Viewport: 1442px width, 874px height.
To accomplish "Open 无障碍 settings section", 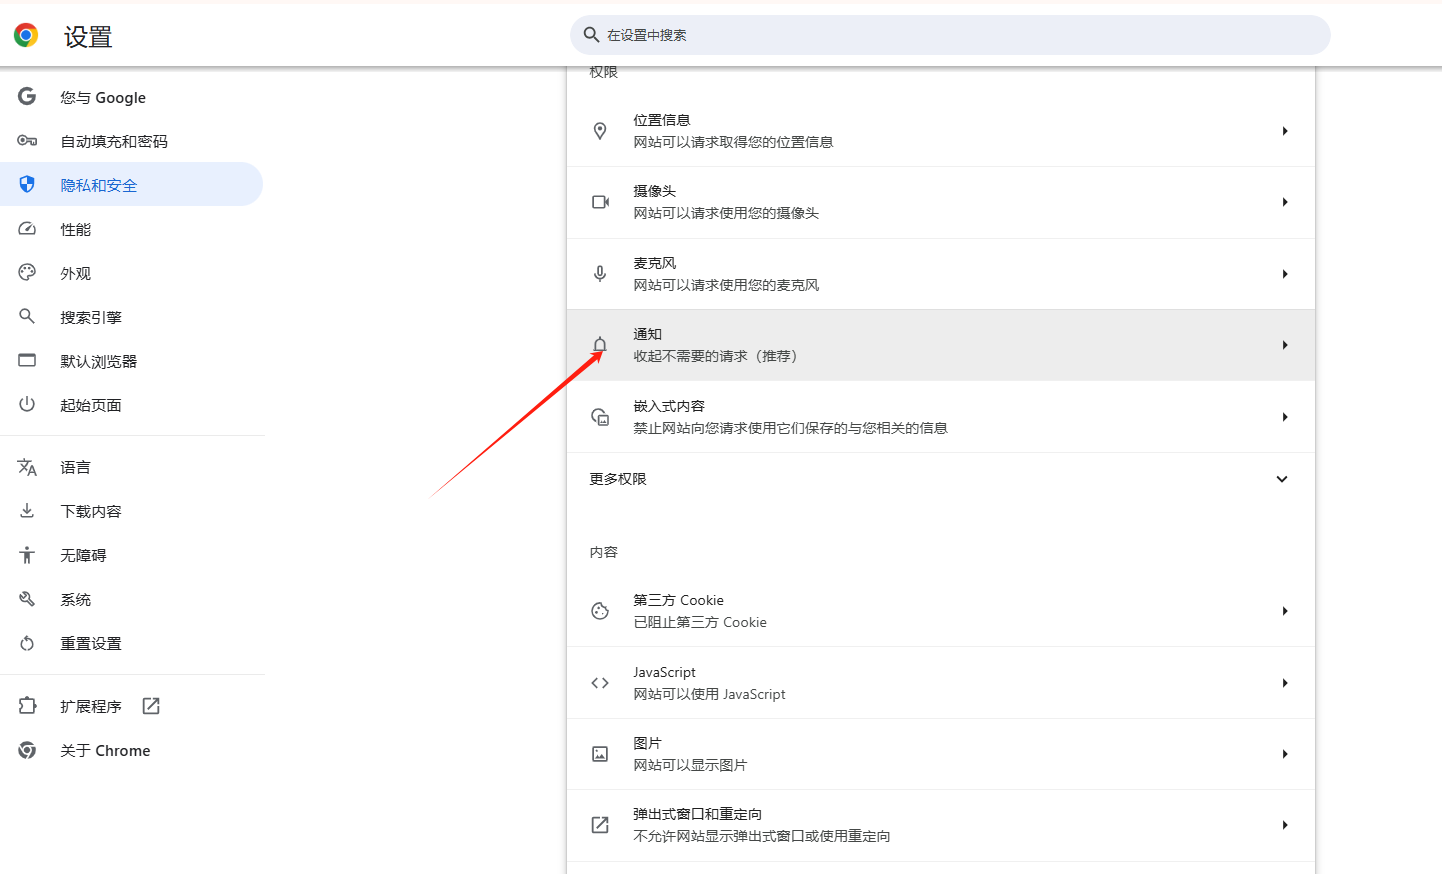I will point(131,555).
